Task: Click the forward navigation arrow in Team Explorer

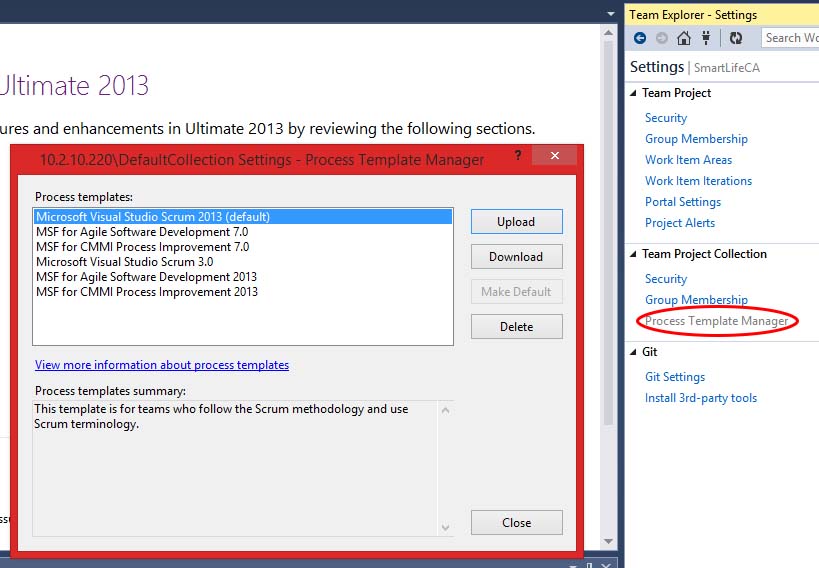Action: pyautogui.click(x=662, y=38)
